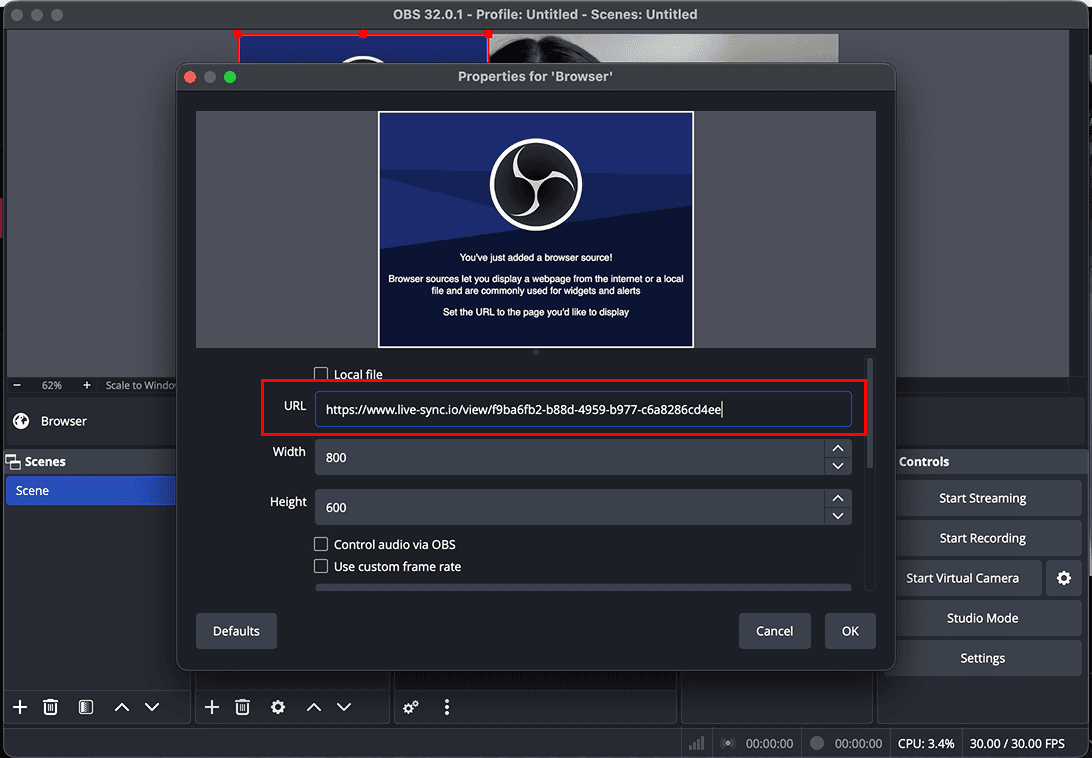Screen dimensions: 1092x758
Task: Zoom in preview with plus icon
Action: [87, 385]
